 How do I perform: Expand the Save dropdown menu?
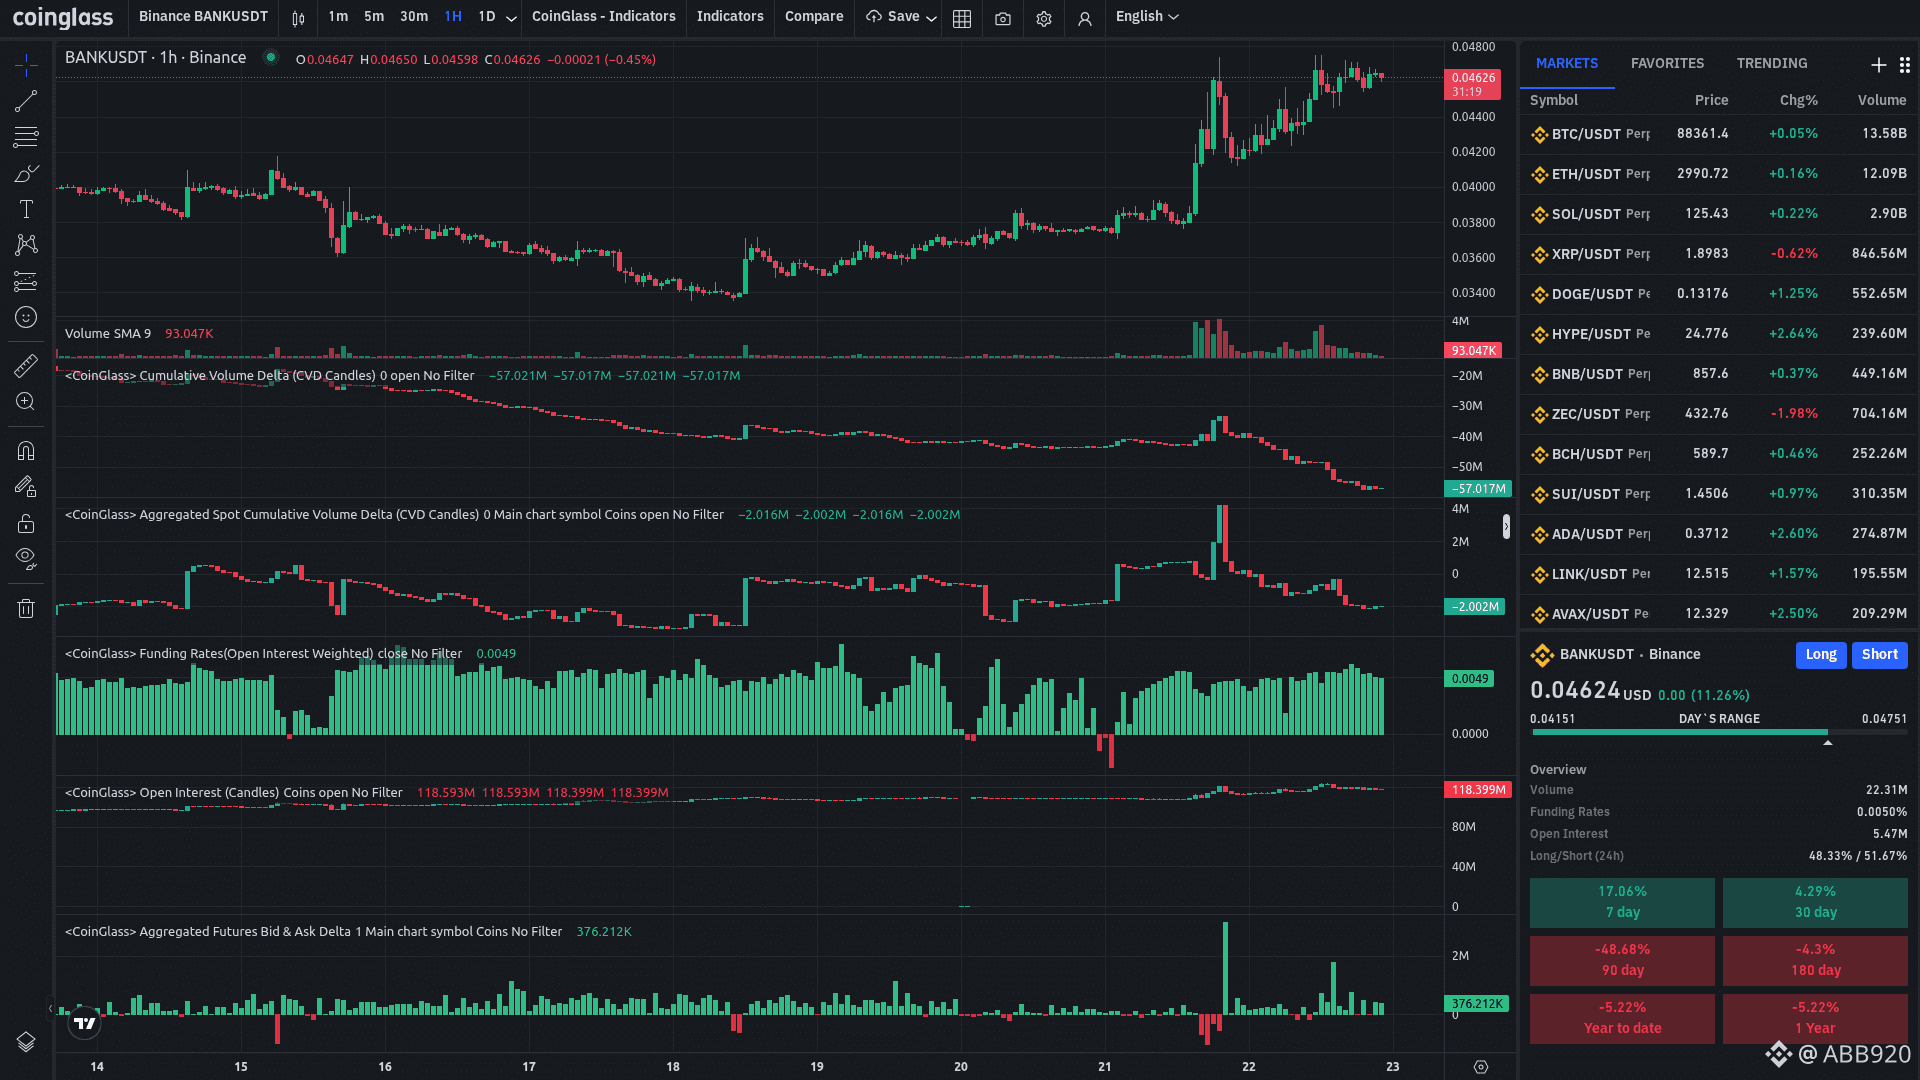(931, 18)
